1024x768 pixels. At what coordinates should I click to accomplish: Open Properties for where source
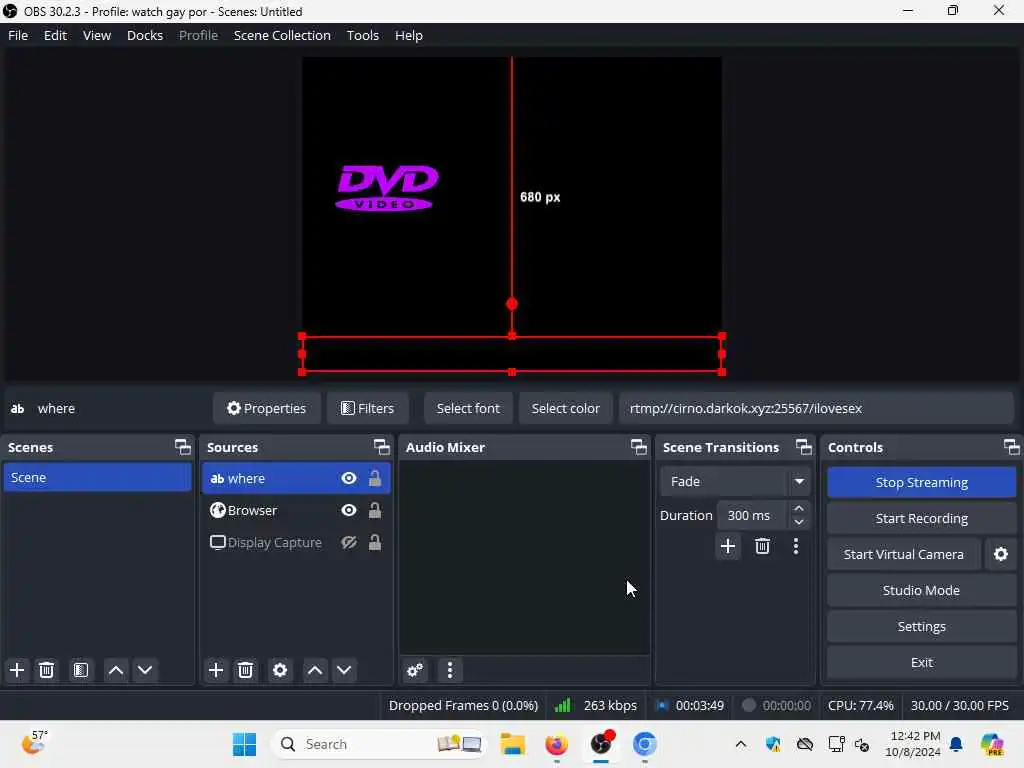coord(266,408)
